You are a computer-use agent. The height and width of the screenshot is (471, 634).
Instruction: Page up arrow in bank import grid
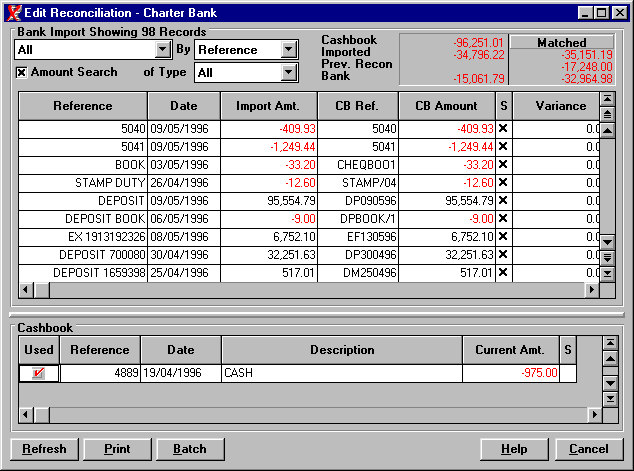tap(607, 114)
